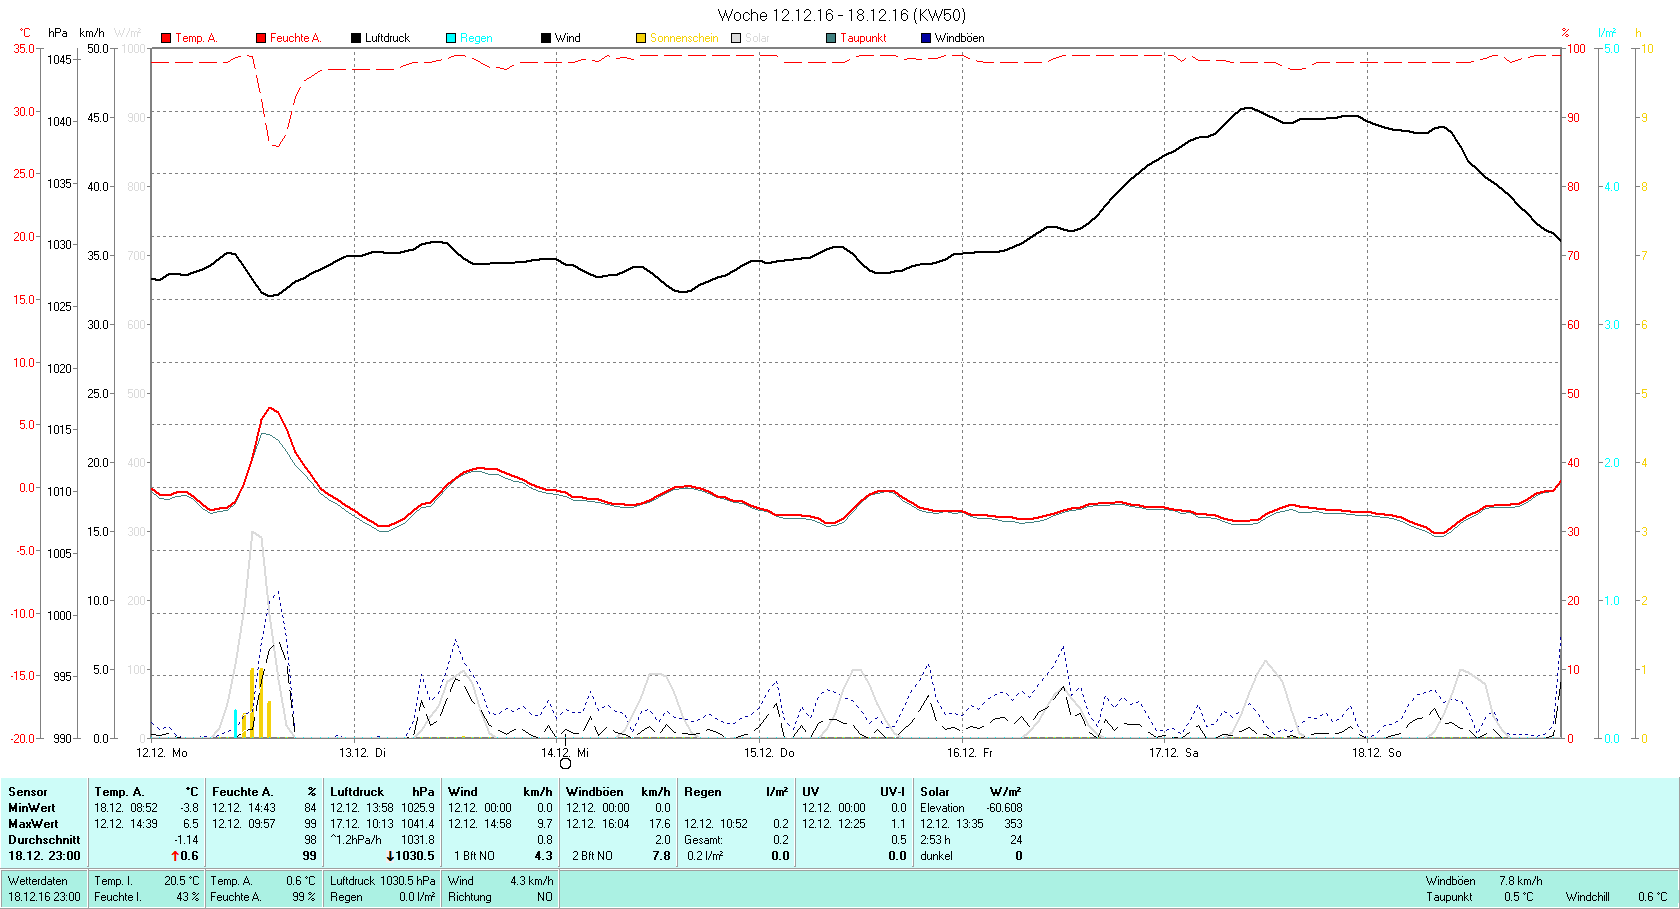Click the Richtung value NO
This screenshot has height=909, width=1680.
point(544,897)
